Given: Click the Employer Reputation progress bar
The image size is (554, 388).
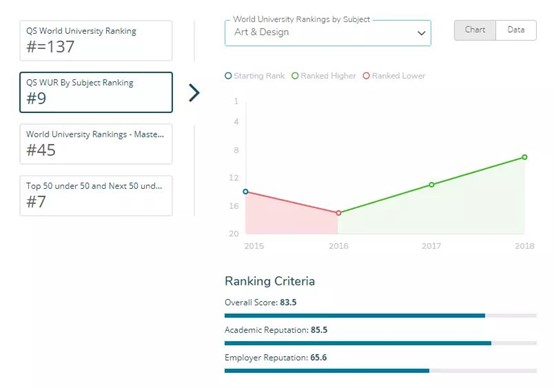Looking at the screenshot, I should point(381,371).
